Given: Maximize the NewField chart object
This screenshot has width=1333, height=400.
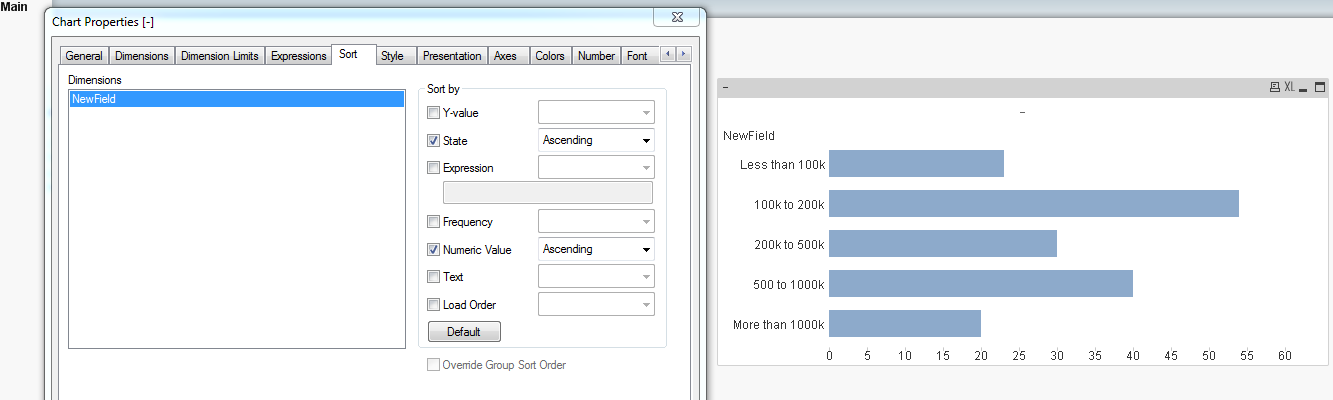Looking at the screenshot, I should click(x=1321, y=88).
